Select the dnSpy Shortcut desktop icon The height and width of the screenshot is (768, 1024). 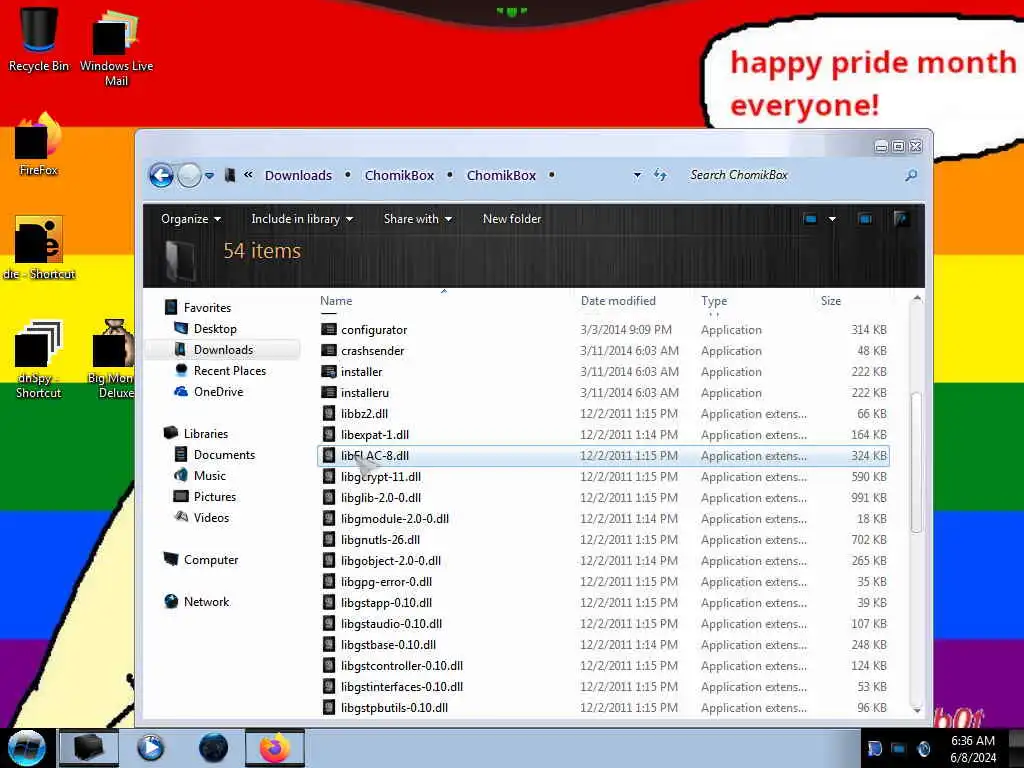point(39,359)
